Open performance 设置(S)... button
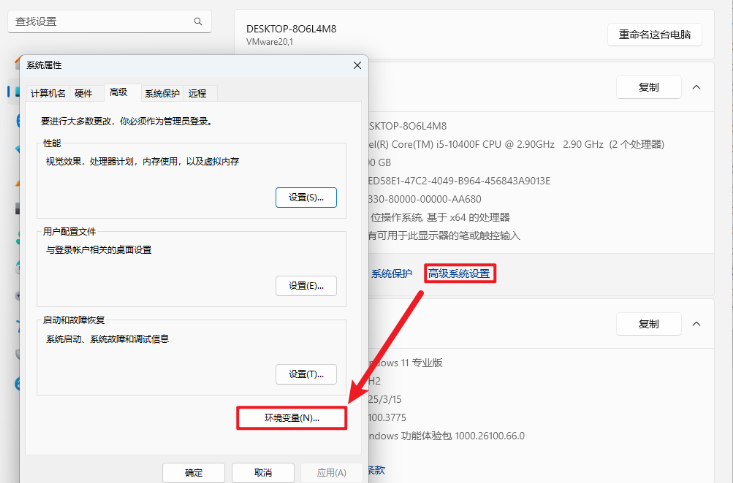The width and height of the screenshot is (733, 483). 306,197
